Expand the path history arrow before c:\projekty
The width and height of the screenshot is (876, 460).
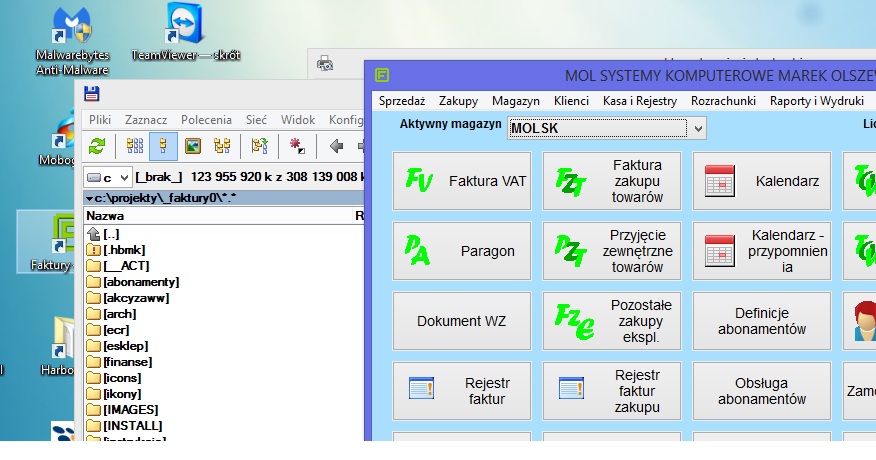(89, 198)
